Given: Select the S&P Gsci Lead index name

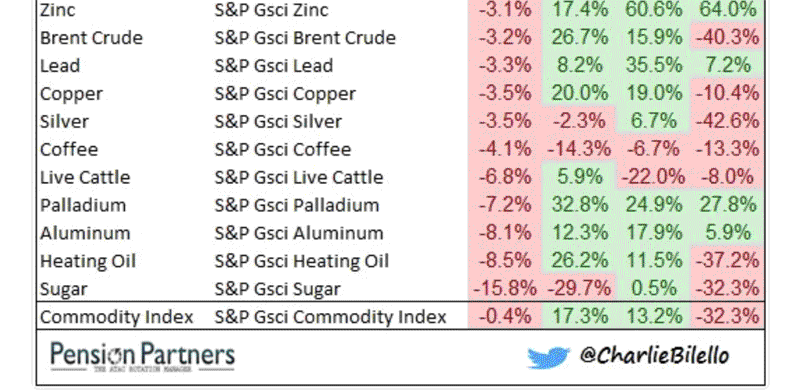Looking at the screenshot, I should click(x=273, y=66).
